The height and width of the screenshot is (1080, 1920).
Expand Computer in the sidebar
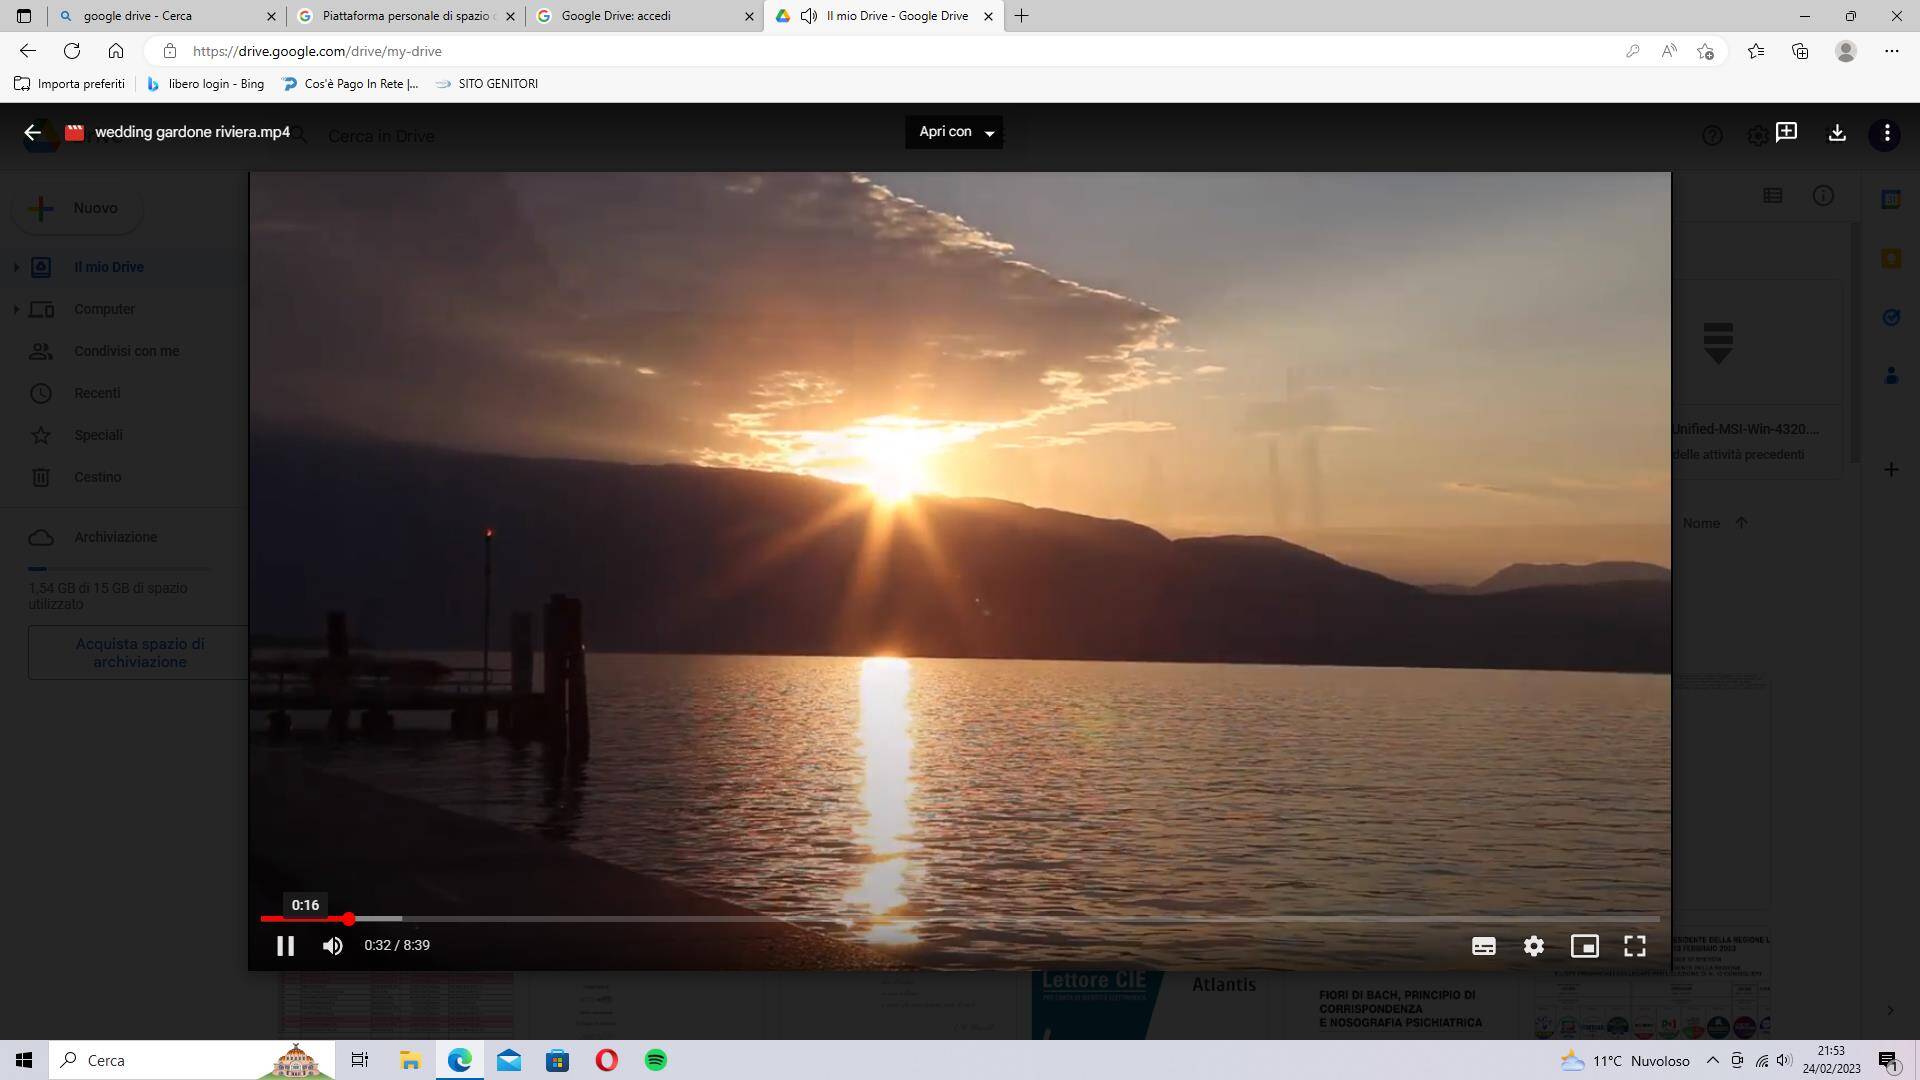[14, 309]
